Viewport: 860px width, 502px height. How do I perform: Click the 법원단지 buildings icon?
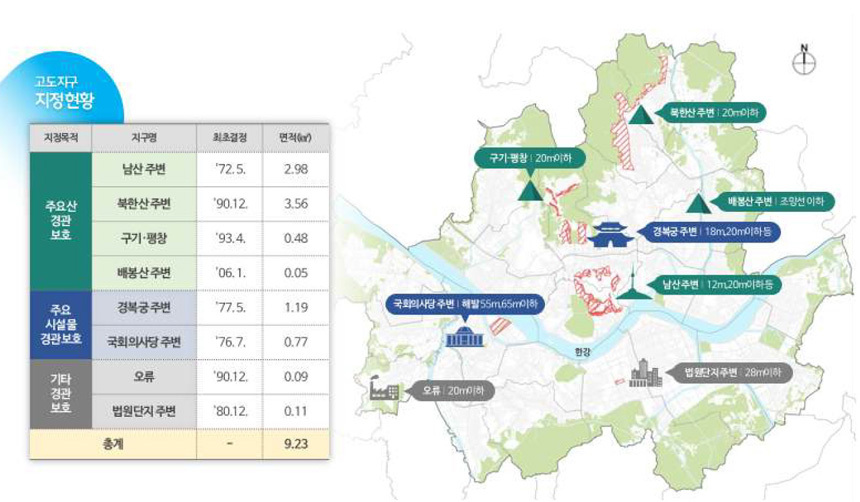pos(643,375)
